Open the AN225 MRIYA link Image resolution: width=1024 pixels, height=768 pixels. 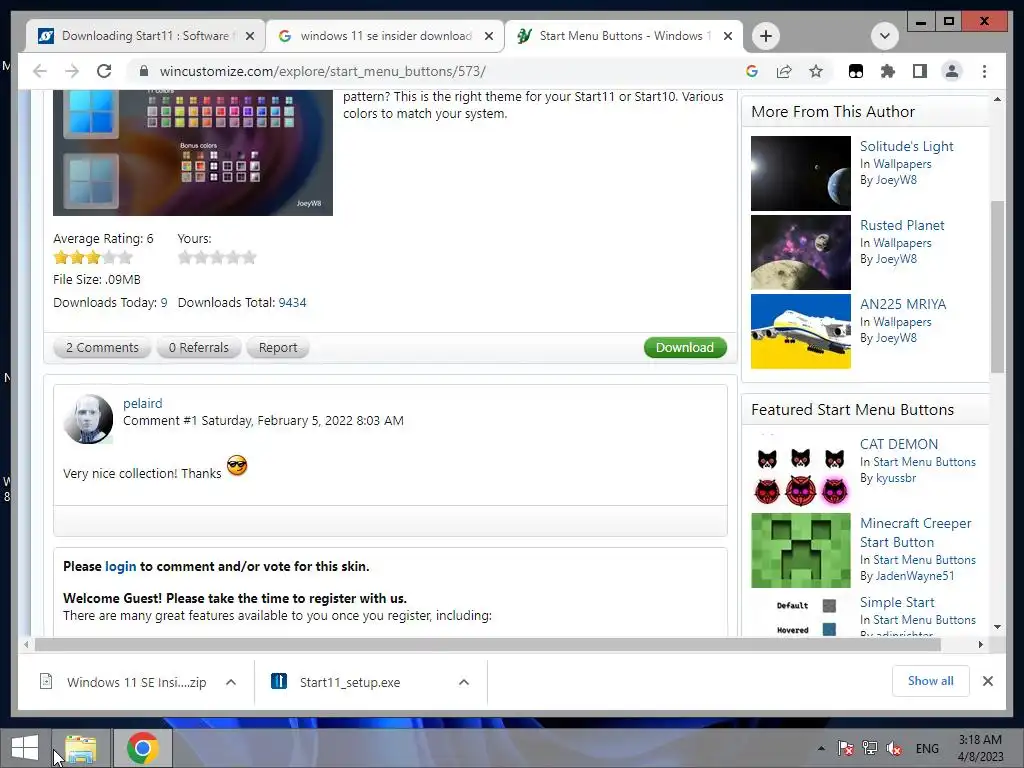tap(903, 304)
